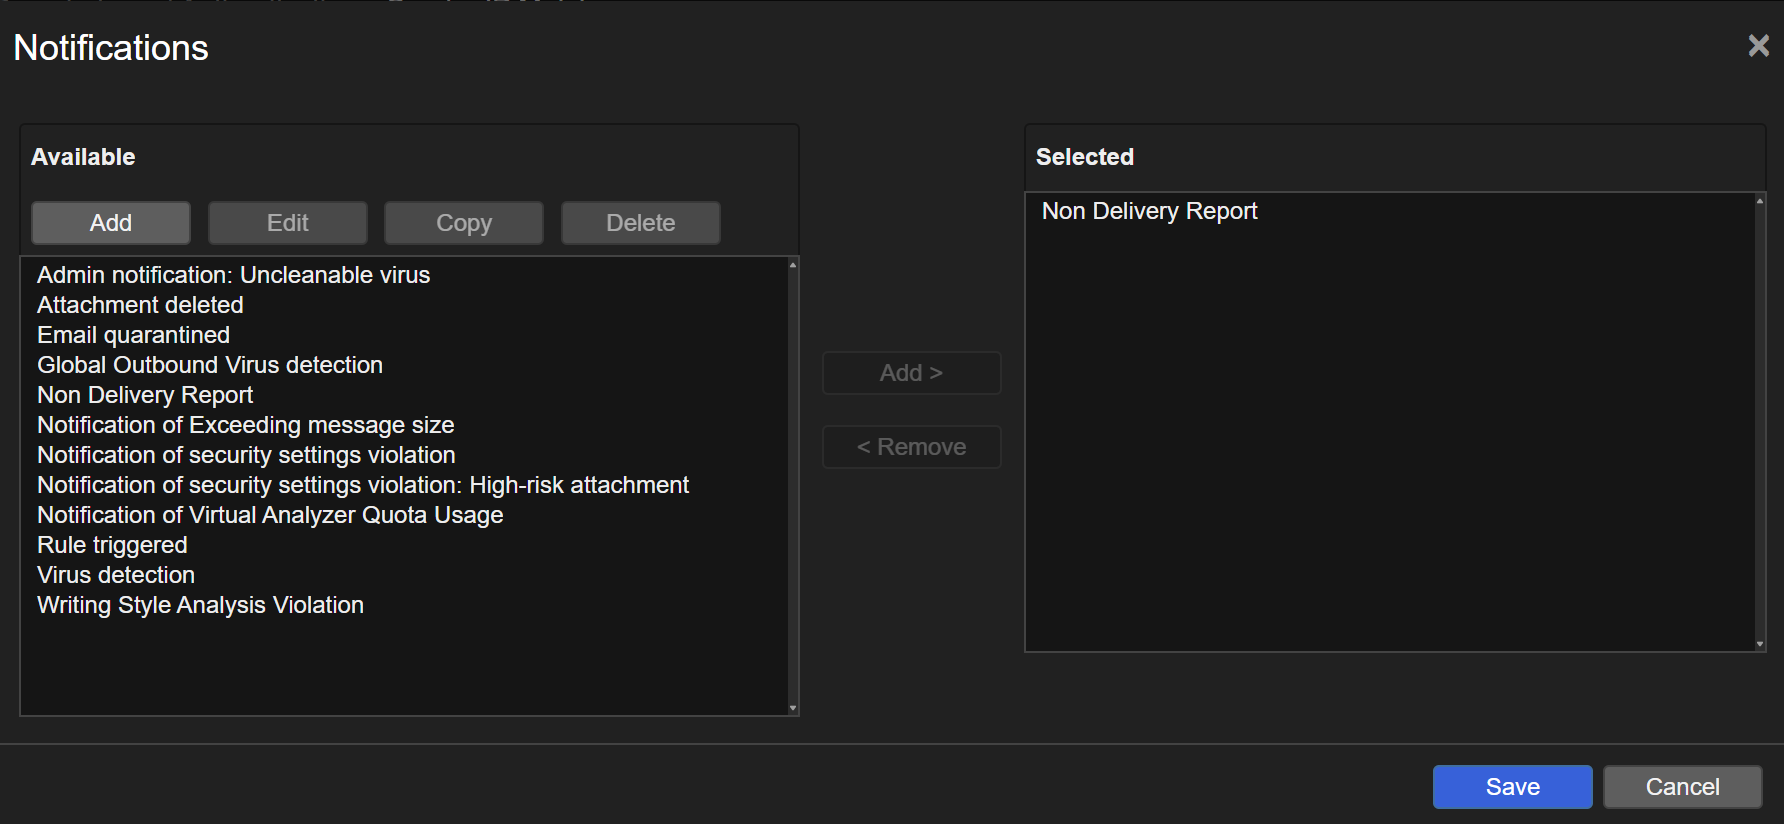
Task: Save the notification selection
Action: [x=1512, y=787]
